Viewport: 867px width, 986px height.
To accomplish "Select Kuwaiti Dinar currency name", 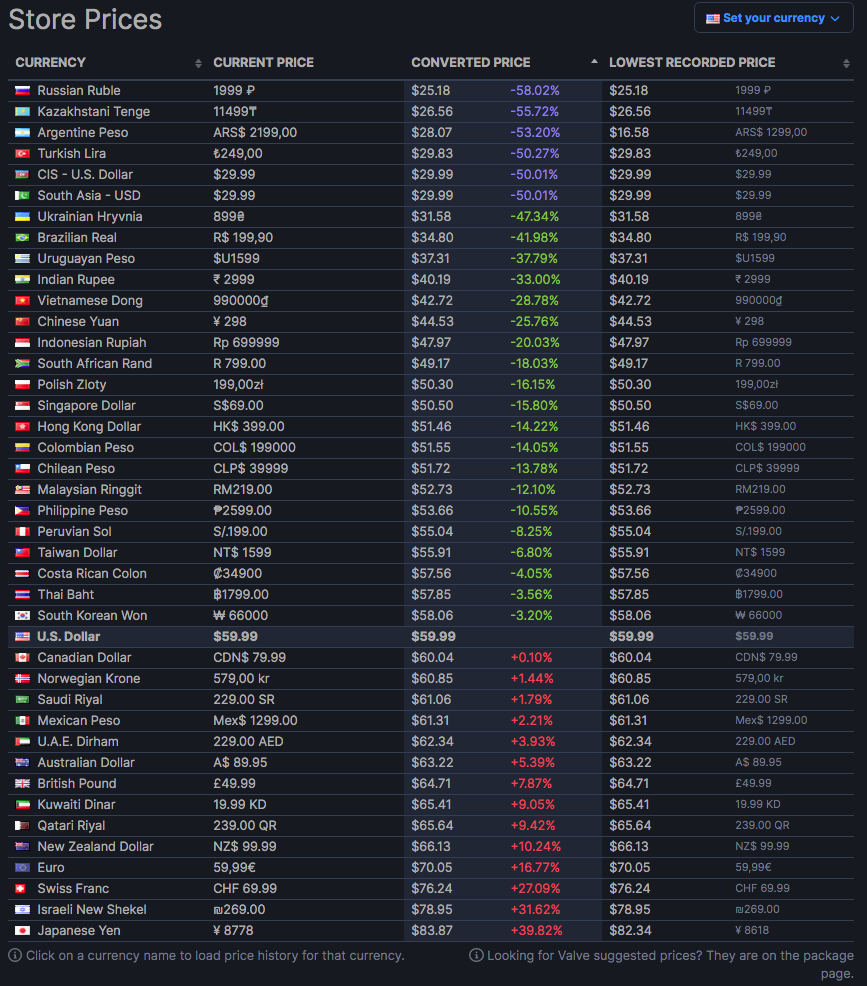I will pyautogui.click(x=76, y=804).
